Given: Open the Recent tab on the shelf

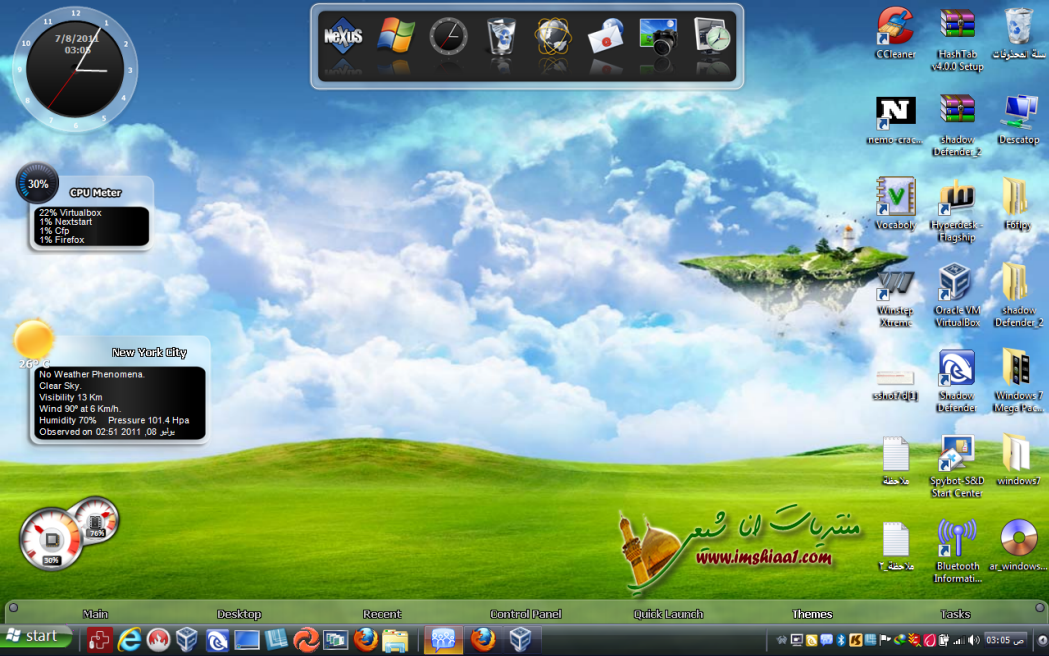Looking at the screenshot, I should (382, 614).
